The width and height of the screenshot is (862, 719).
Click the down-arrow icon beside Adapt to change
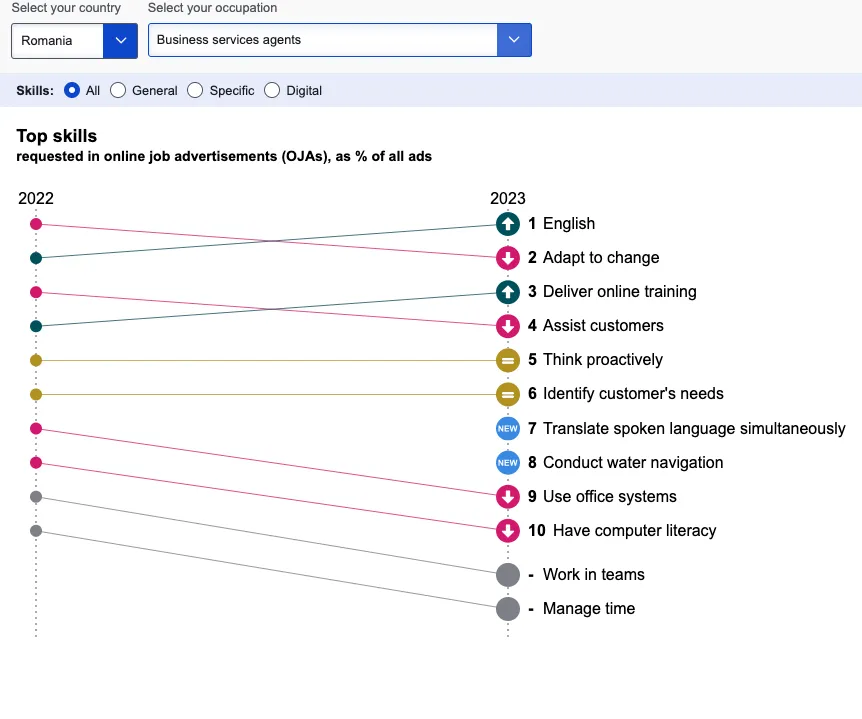point(508,258)
